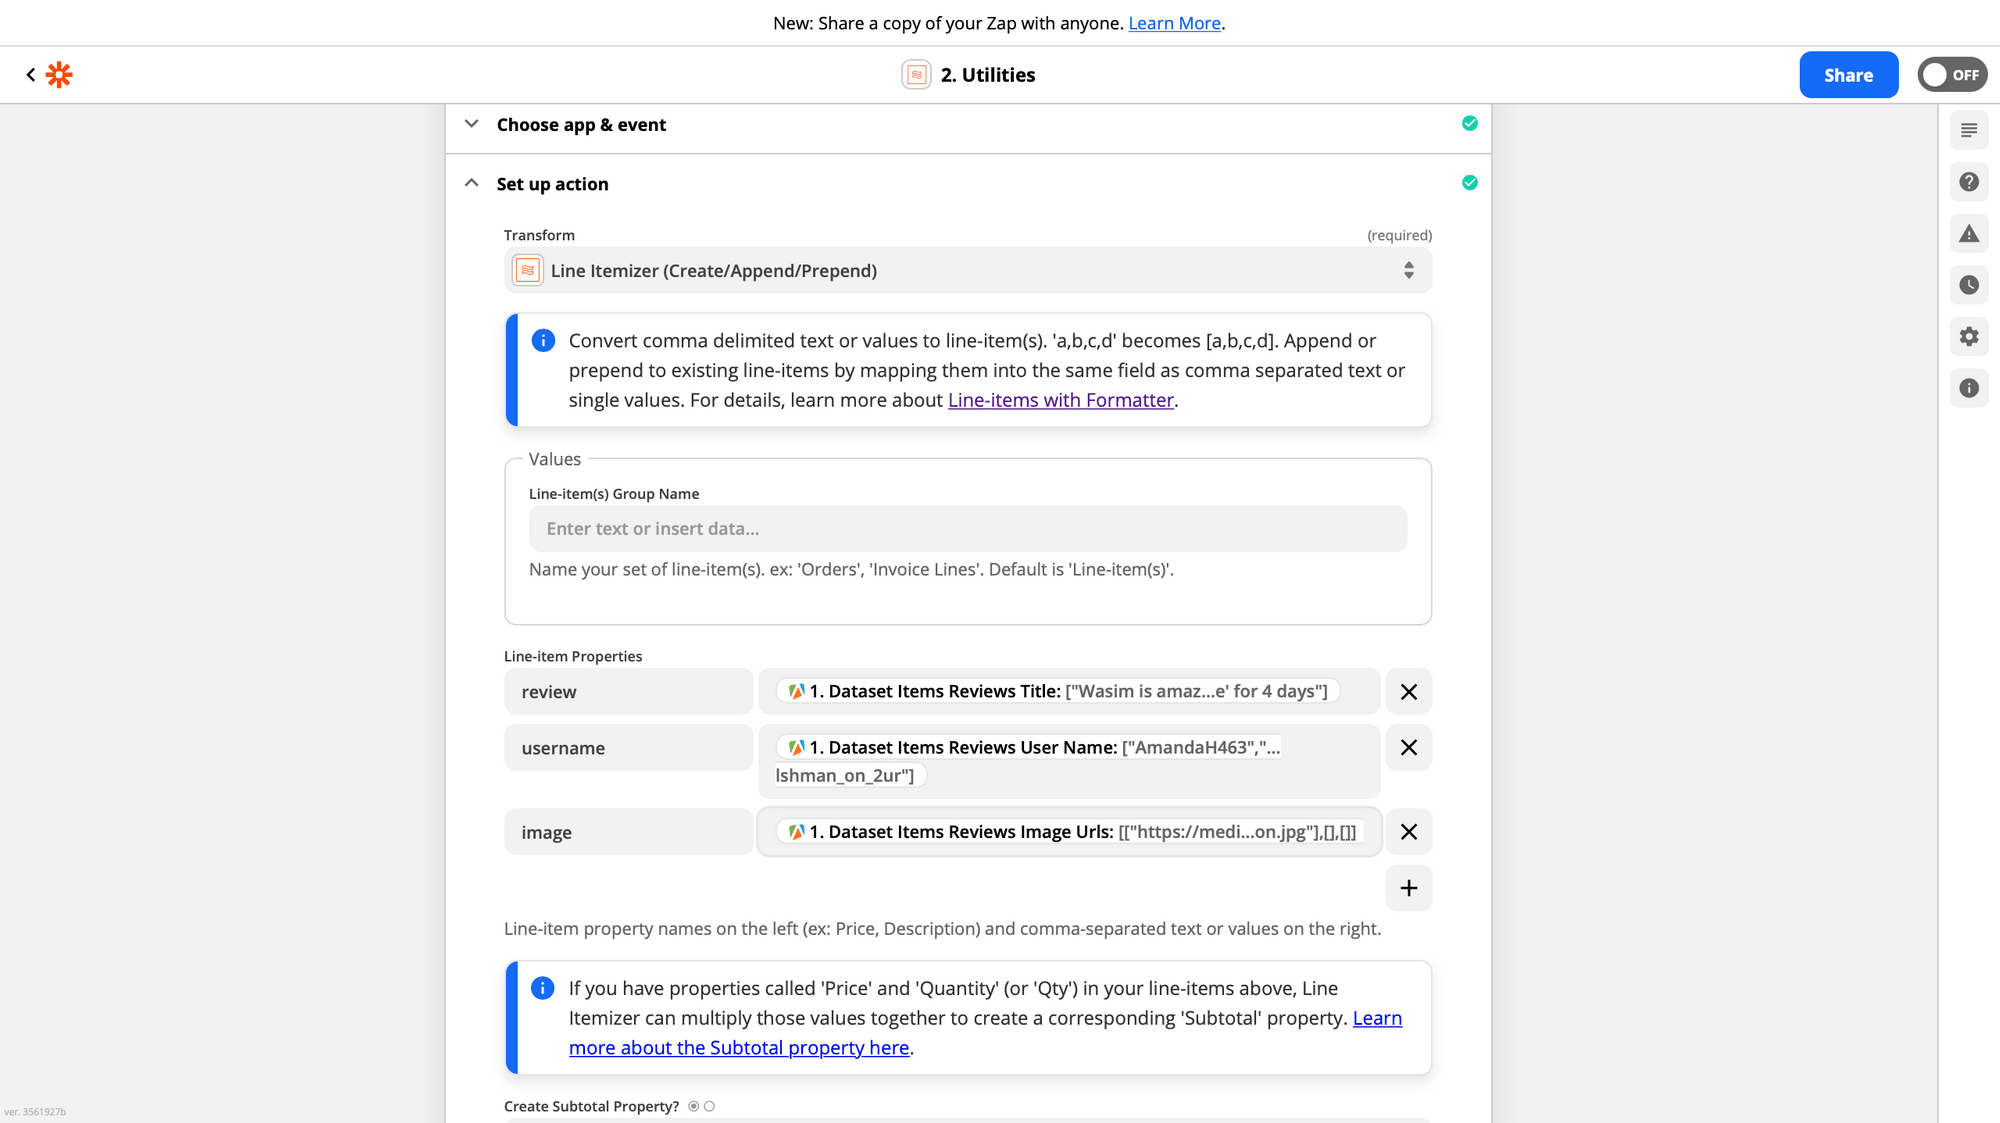Click the Transform field label
Screen dimensions: 2000x1123
[539, 235]
